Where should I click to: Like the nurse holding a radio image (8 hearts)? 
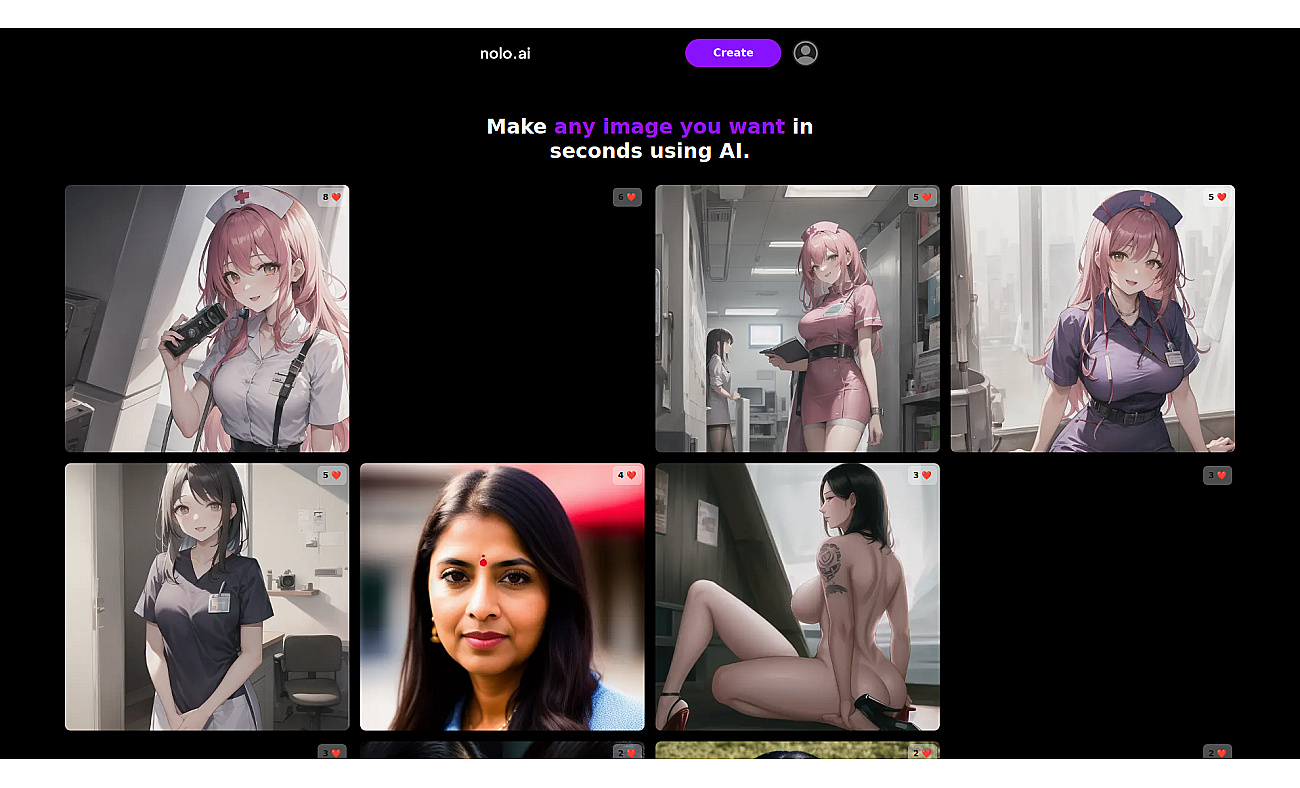(332, 197)
